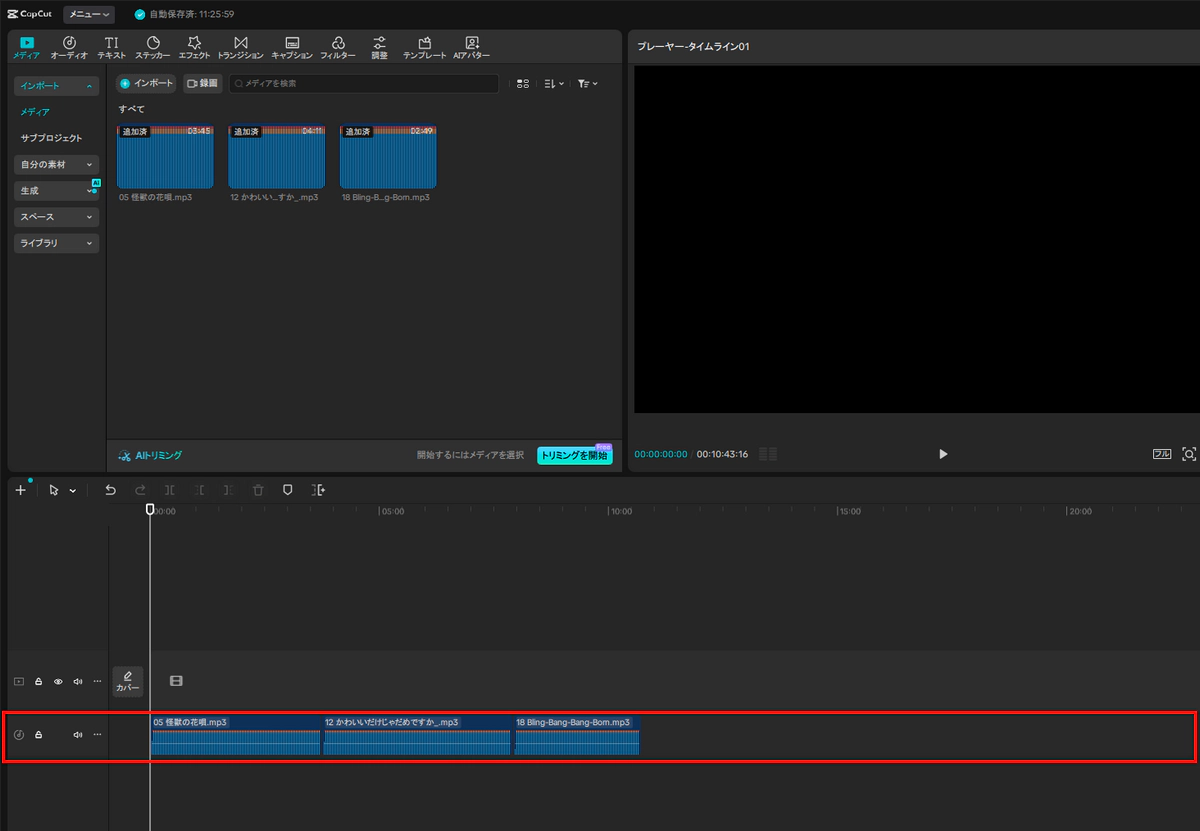Click the 録画 record button

203,84
